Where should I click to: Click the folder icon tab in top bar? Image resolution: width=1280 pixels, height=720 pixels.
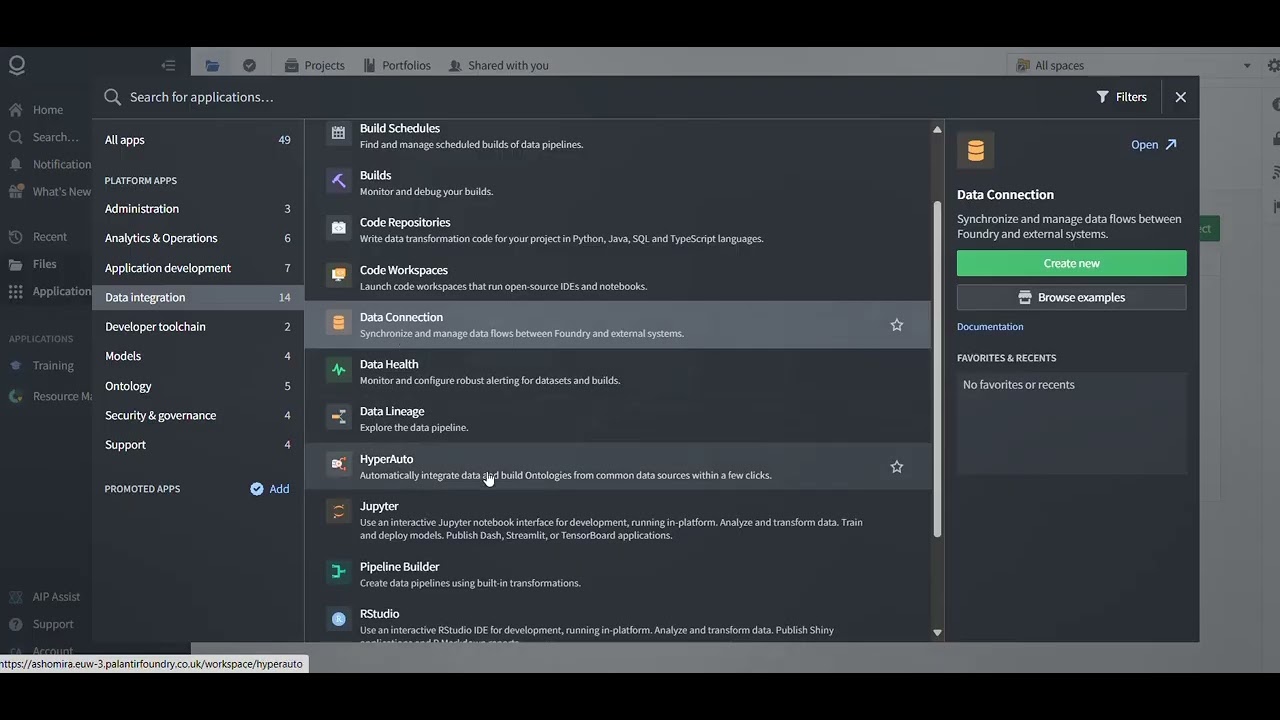(x=212, y=65)
